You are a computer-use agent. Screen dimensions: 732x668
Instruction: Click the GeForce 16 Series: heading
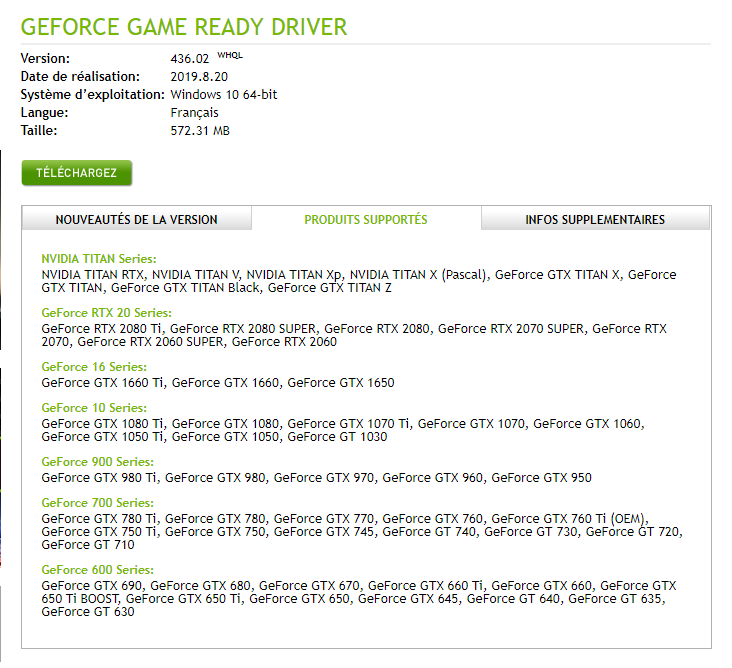point(94,367)
